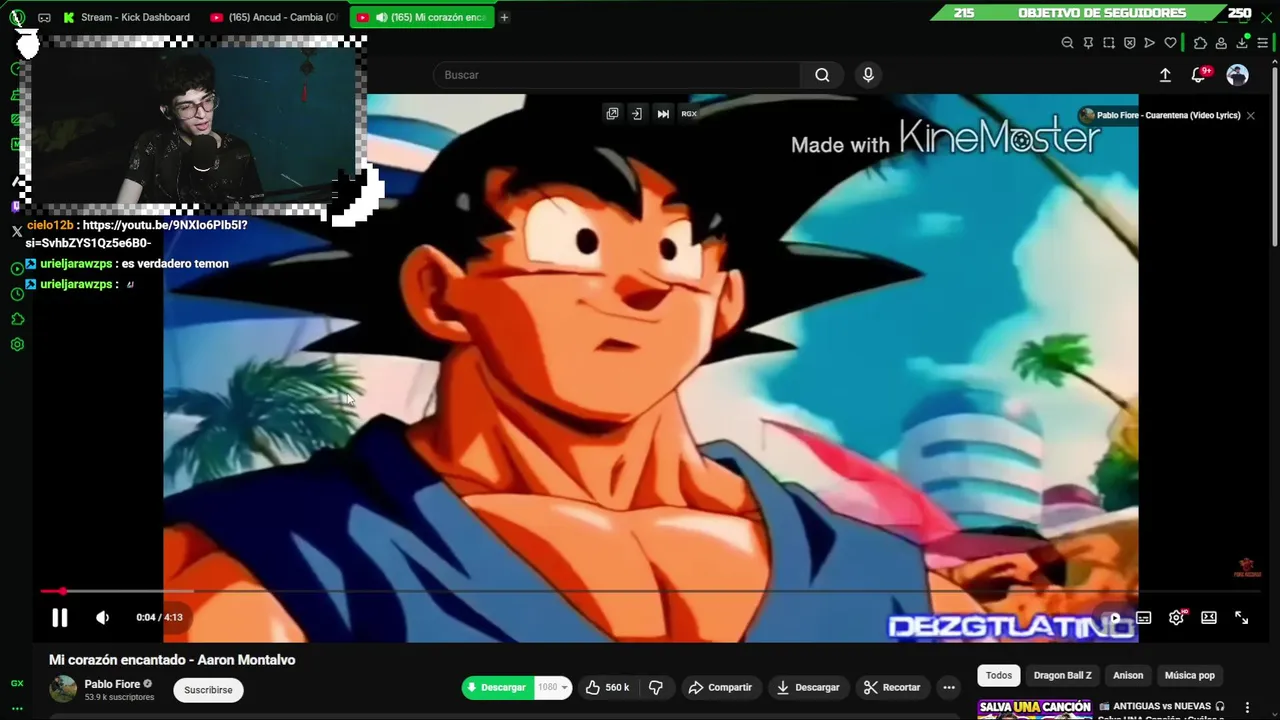
Task: Open cielo12b's youtu.be chat link
Action: (x=137, y=234)
